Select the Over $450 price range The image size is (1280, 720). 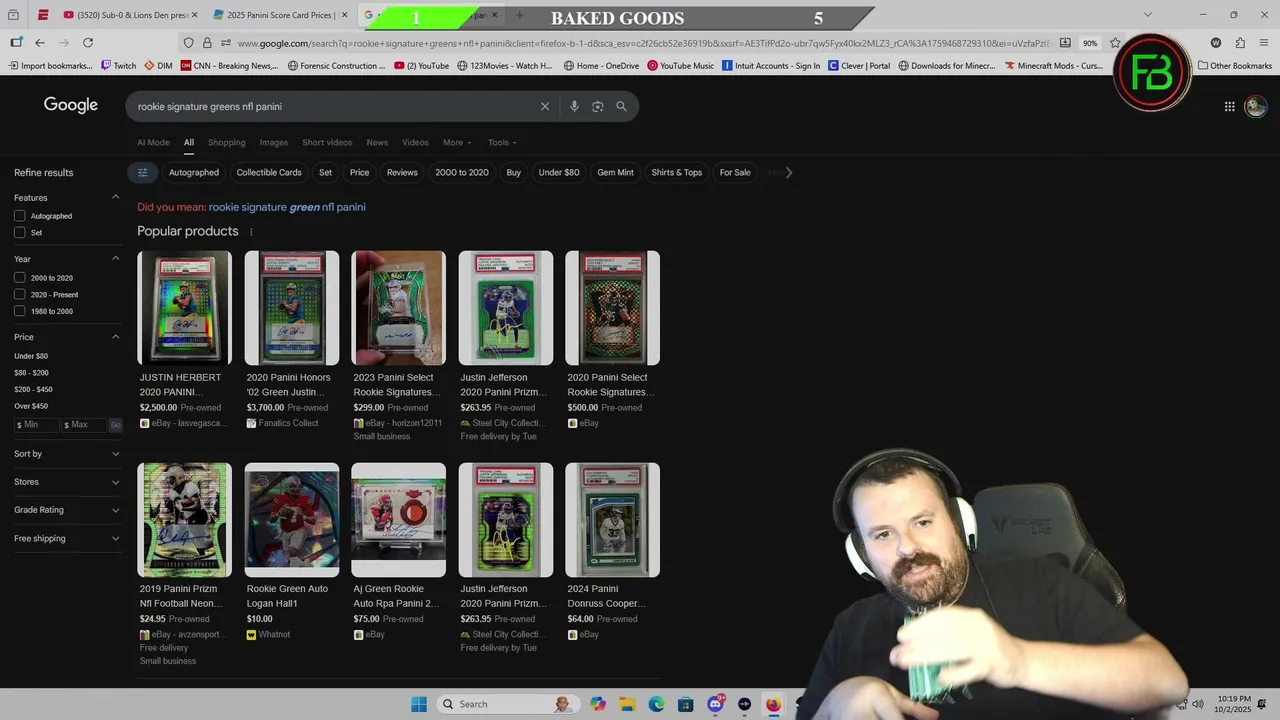[31, 406]
